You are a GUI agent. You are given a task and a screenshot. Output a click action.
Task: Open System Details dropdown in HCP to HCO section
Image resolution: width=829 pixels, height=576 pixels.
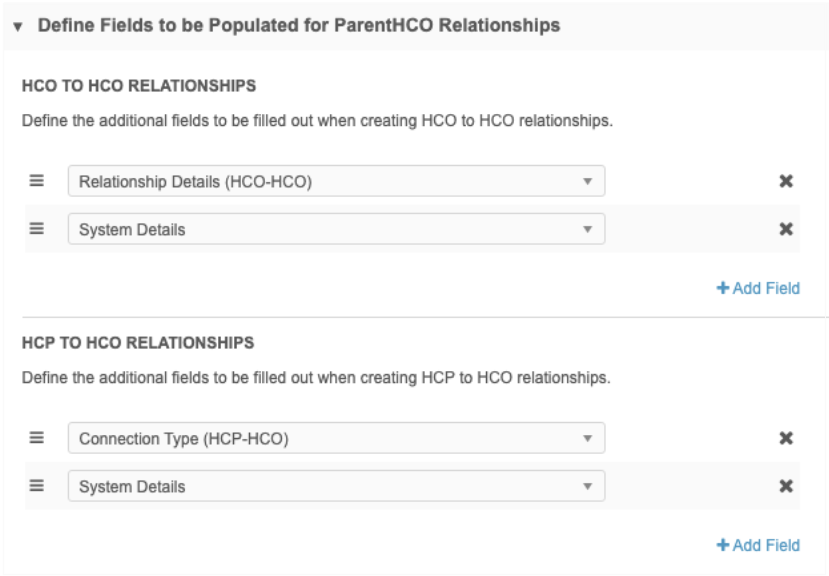[x=336, y=486]
